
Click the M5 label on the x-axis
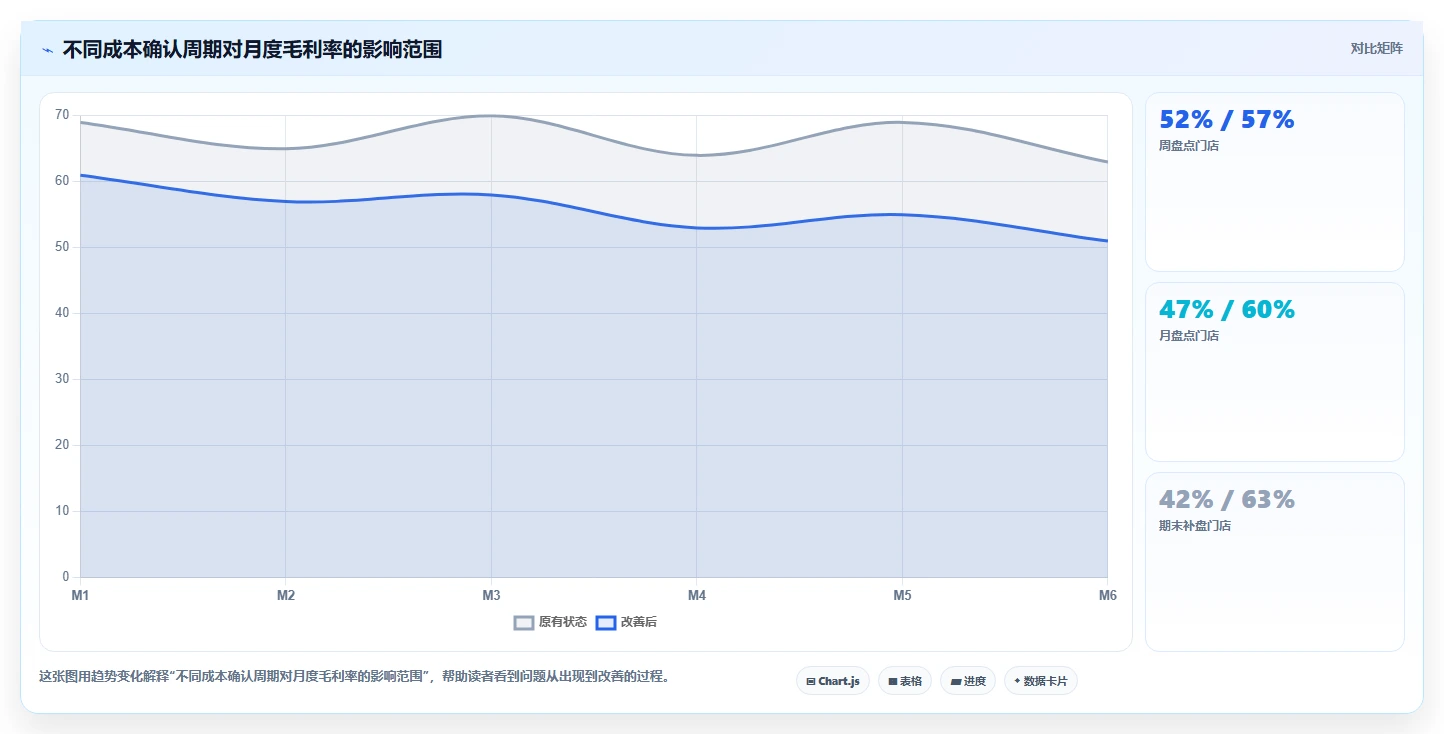click(902, 596)
